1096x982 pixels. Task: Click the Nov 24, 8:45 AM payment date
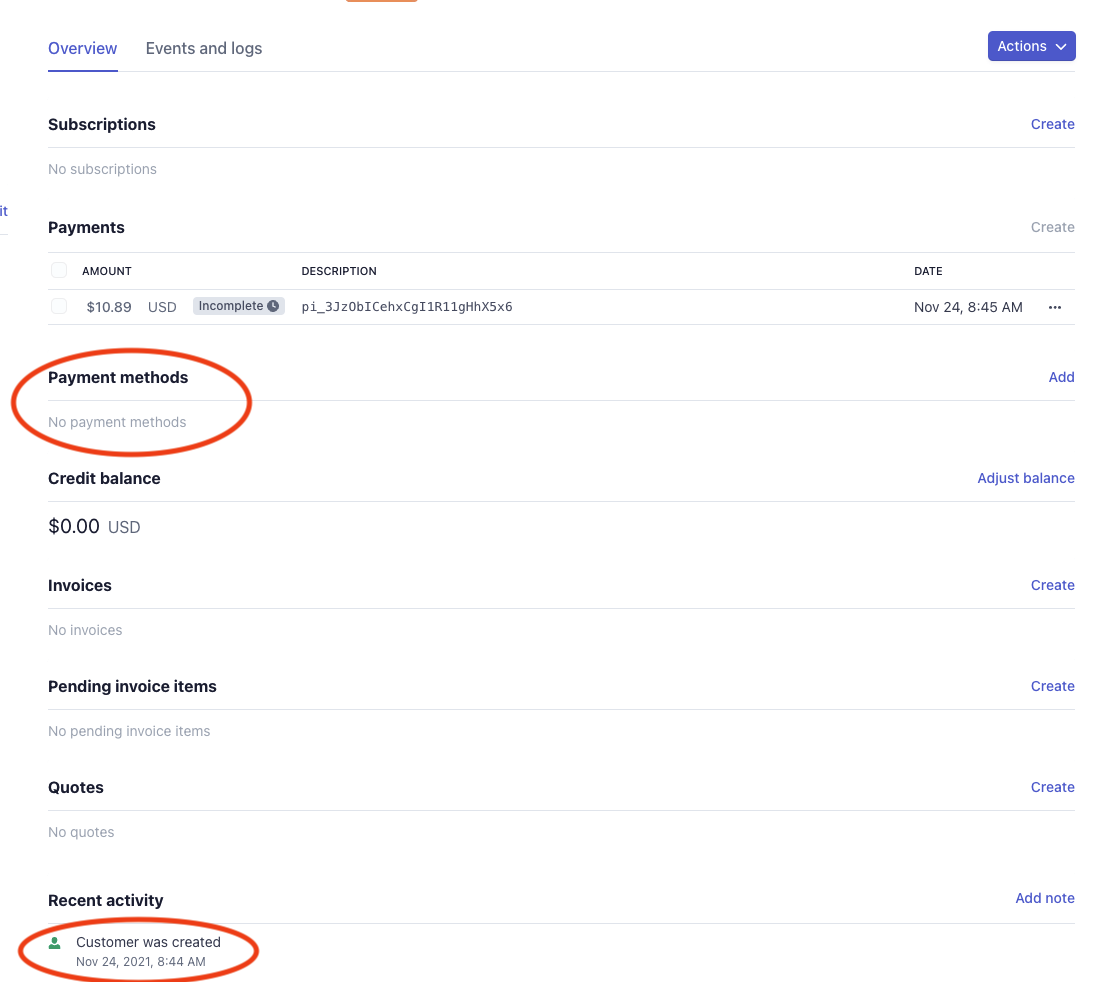(x=968, y=307)
